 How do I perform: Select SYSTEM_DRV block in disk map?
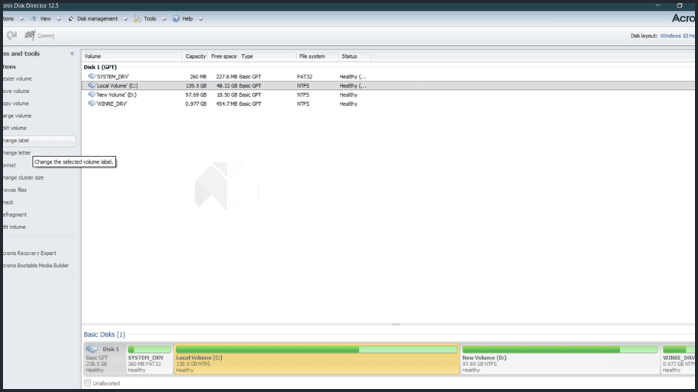pos(149,359)
